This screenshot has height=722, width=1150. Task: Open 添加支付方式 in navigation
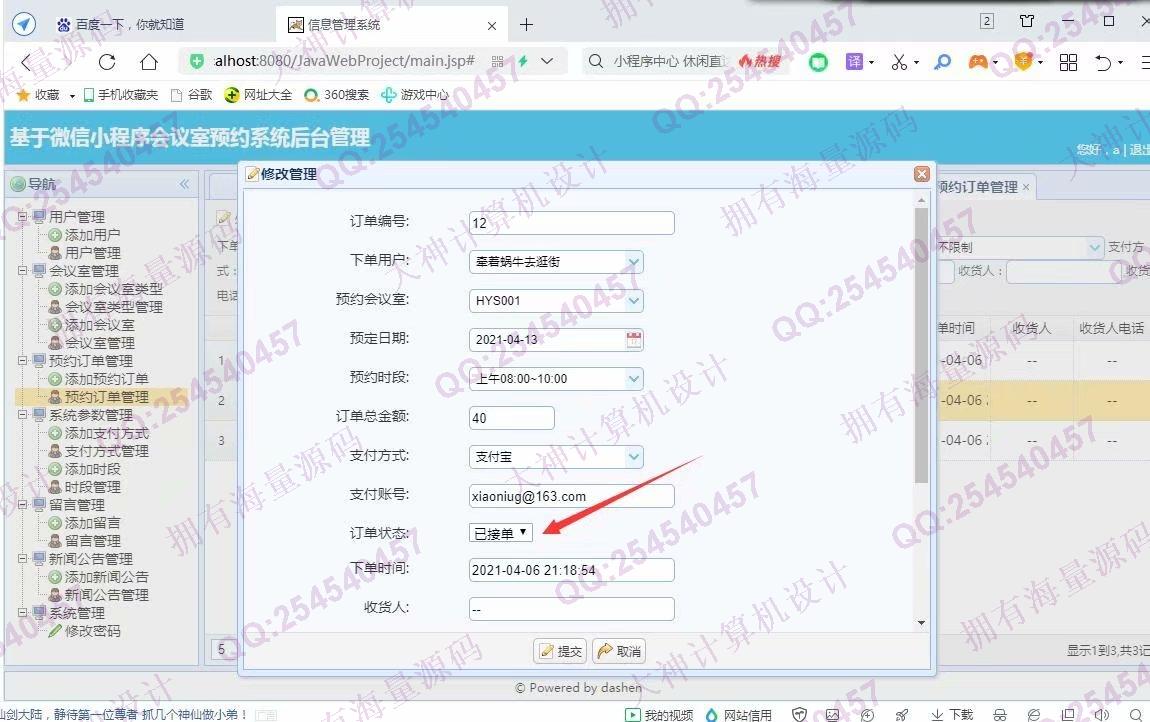(99, 433)
